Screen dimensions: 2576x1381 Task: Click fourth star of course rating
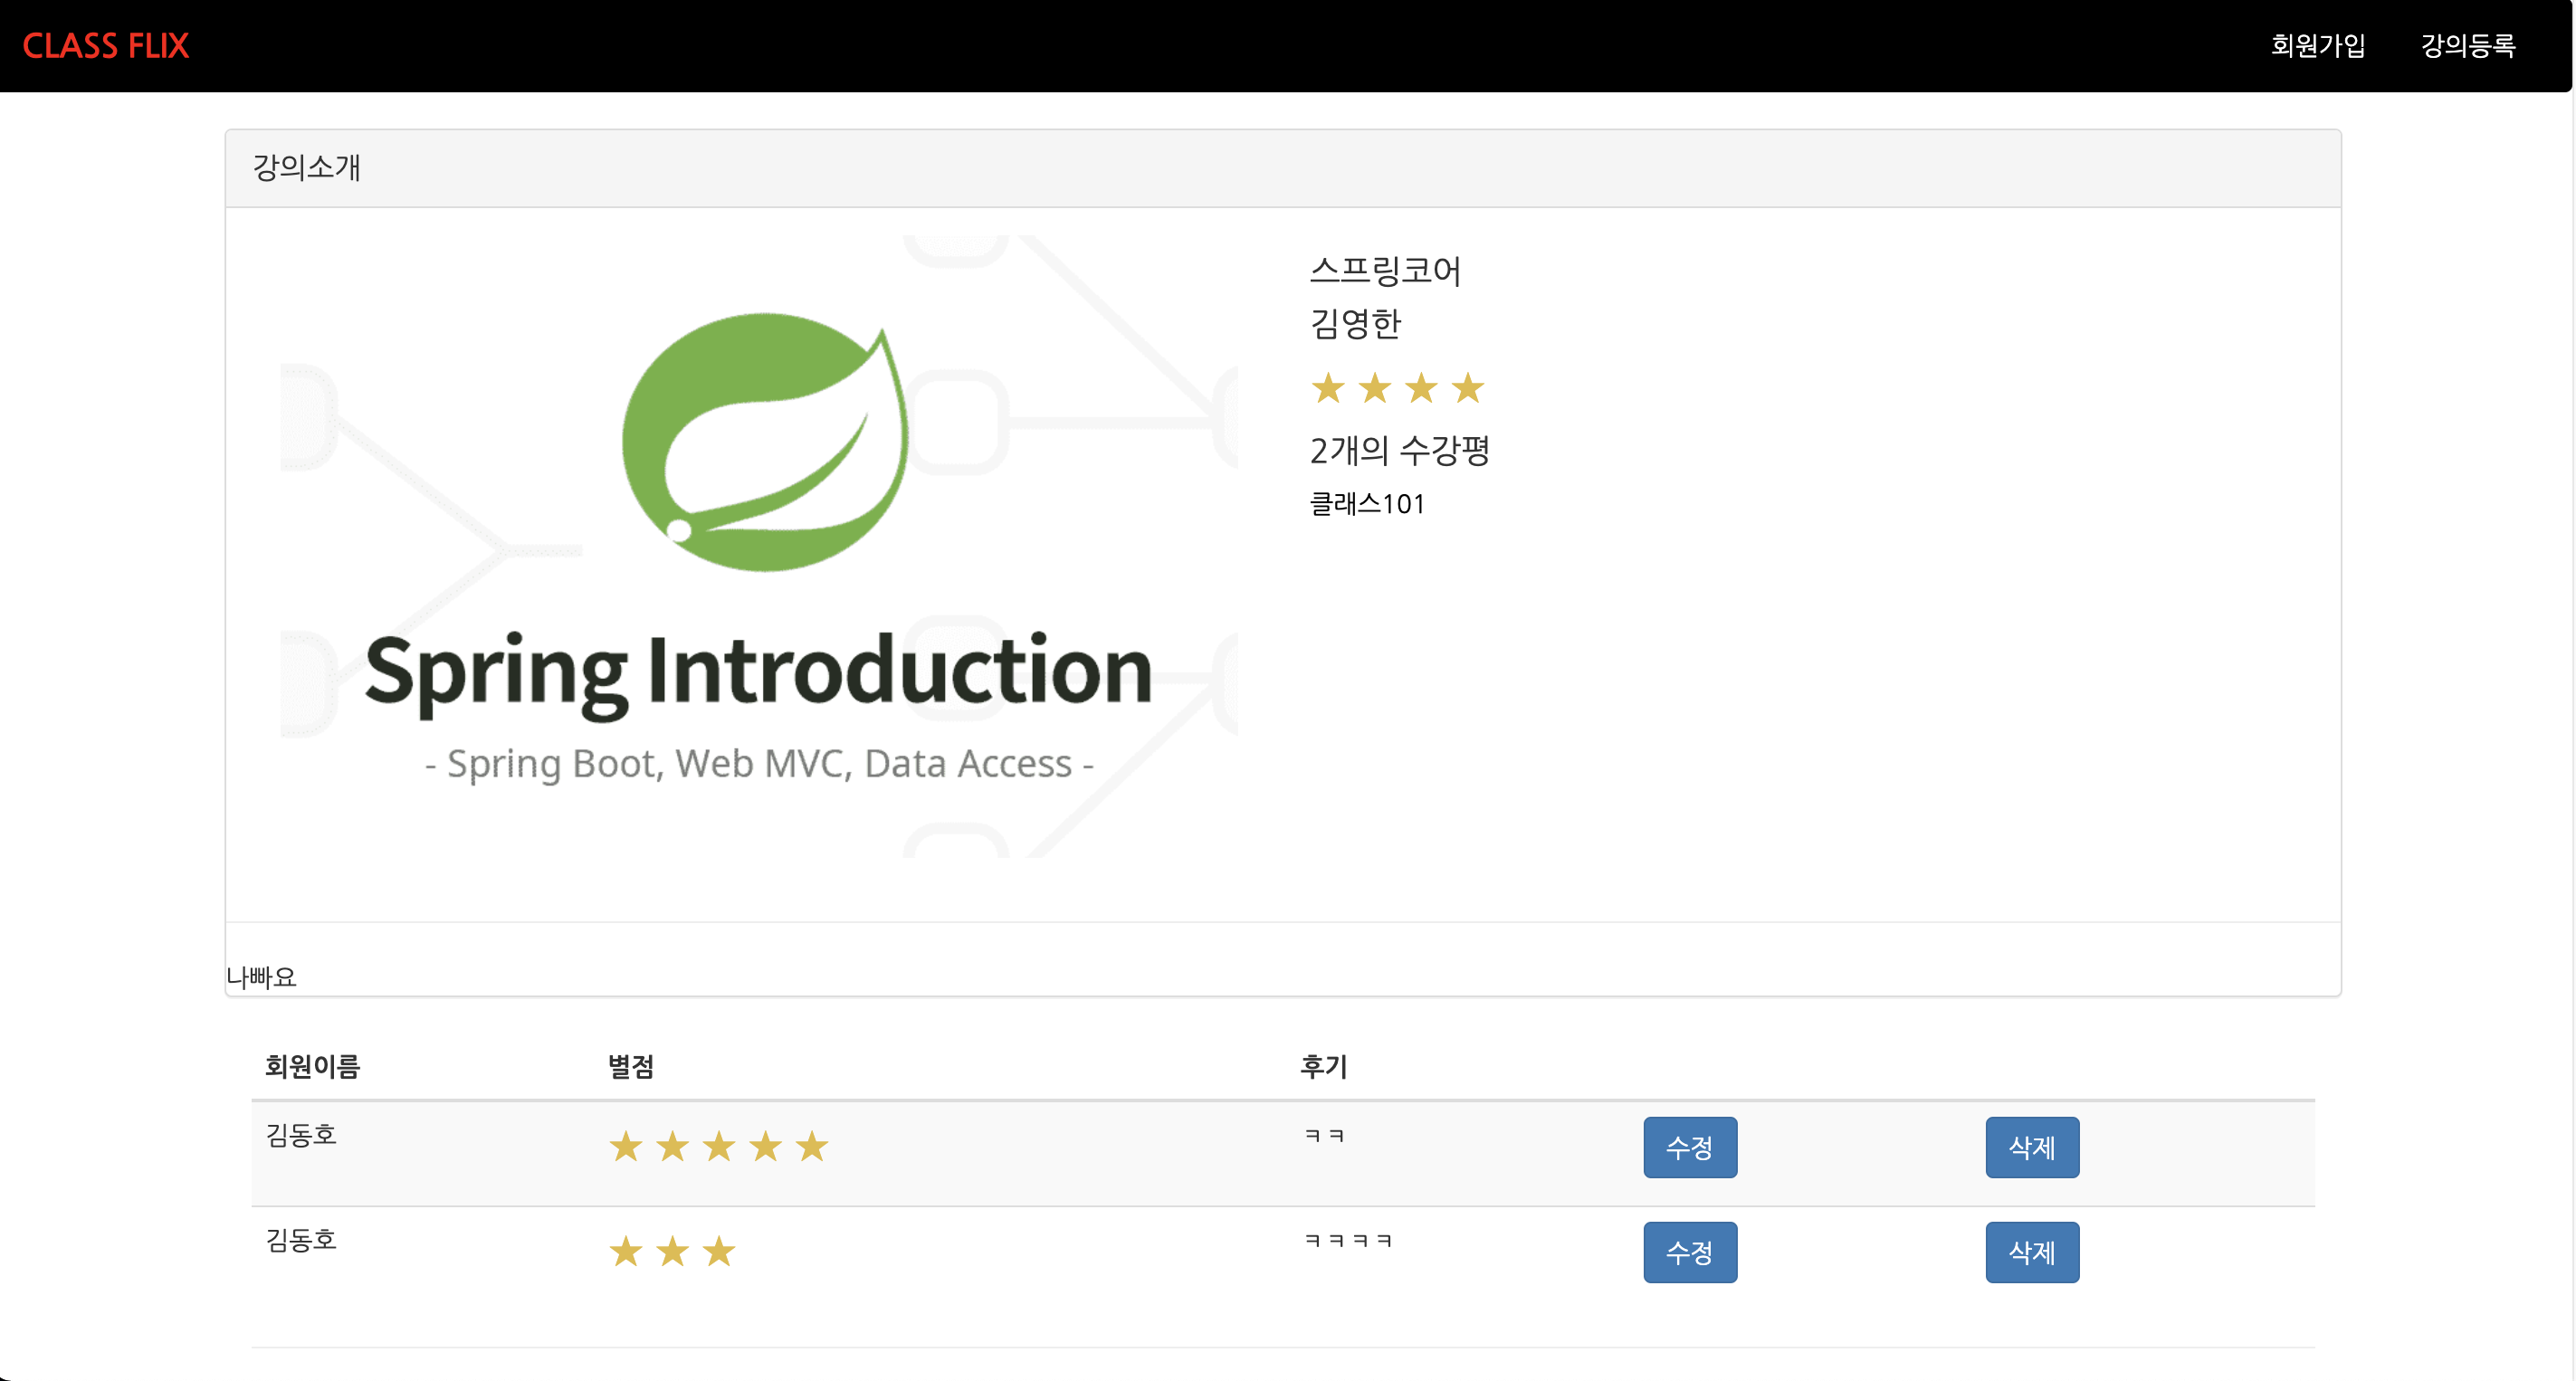pos(1467,388)
